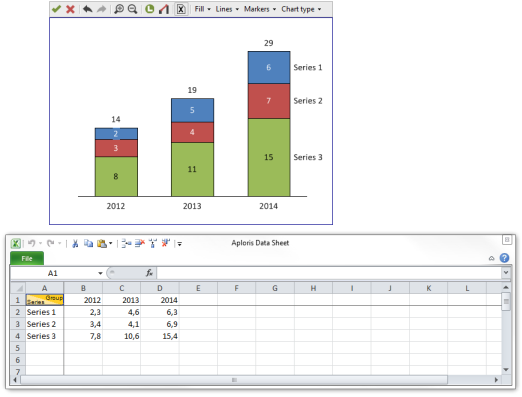Viewport: 522px width, 397px height.
Task: Select cell with value 2,3
Action: pos(83,312)
